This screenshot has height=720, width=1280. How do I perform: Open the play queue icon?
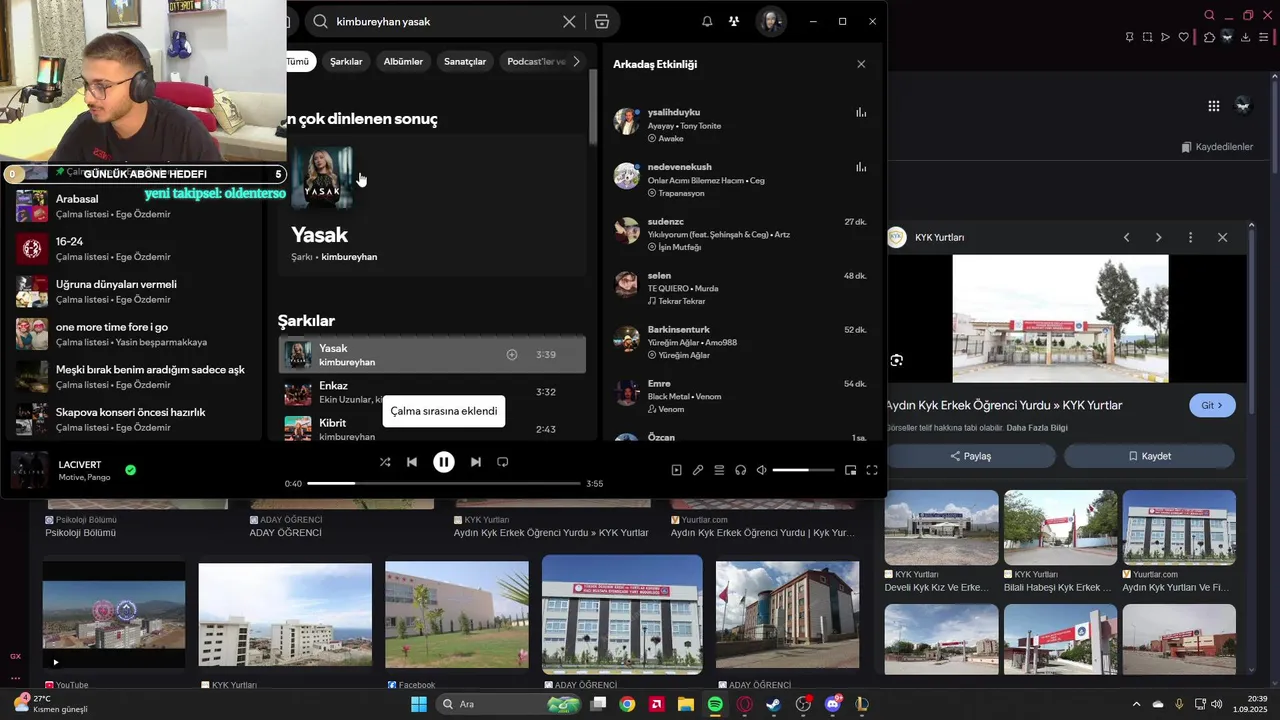[719, 470]
